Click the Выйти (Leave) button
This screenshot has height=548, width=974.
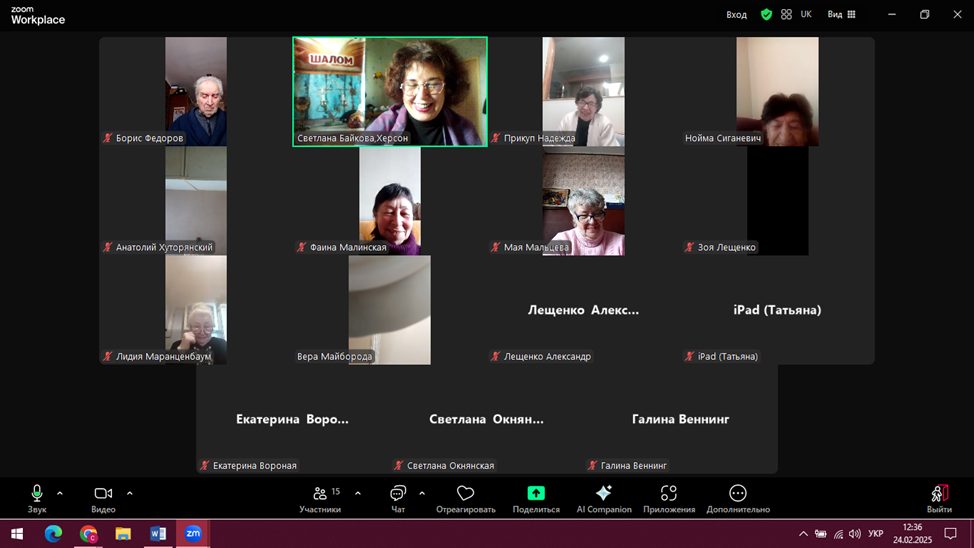point(939,498)
